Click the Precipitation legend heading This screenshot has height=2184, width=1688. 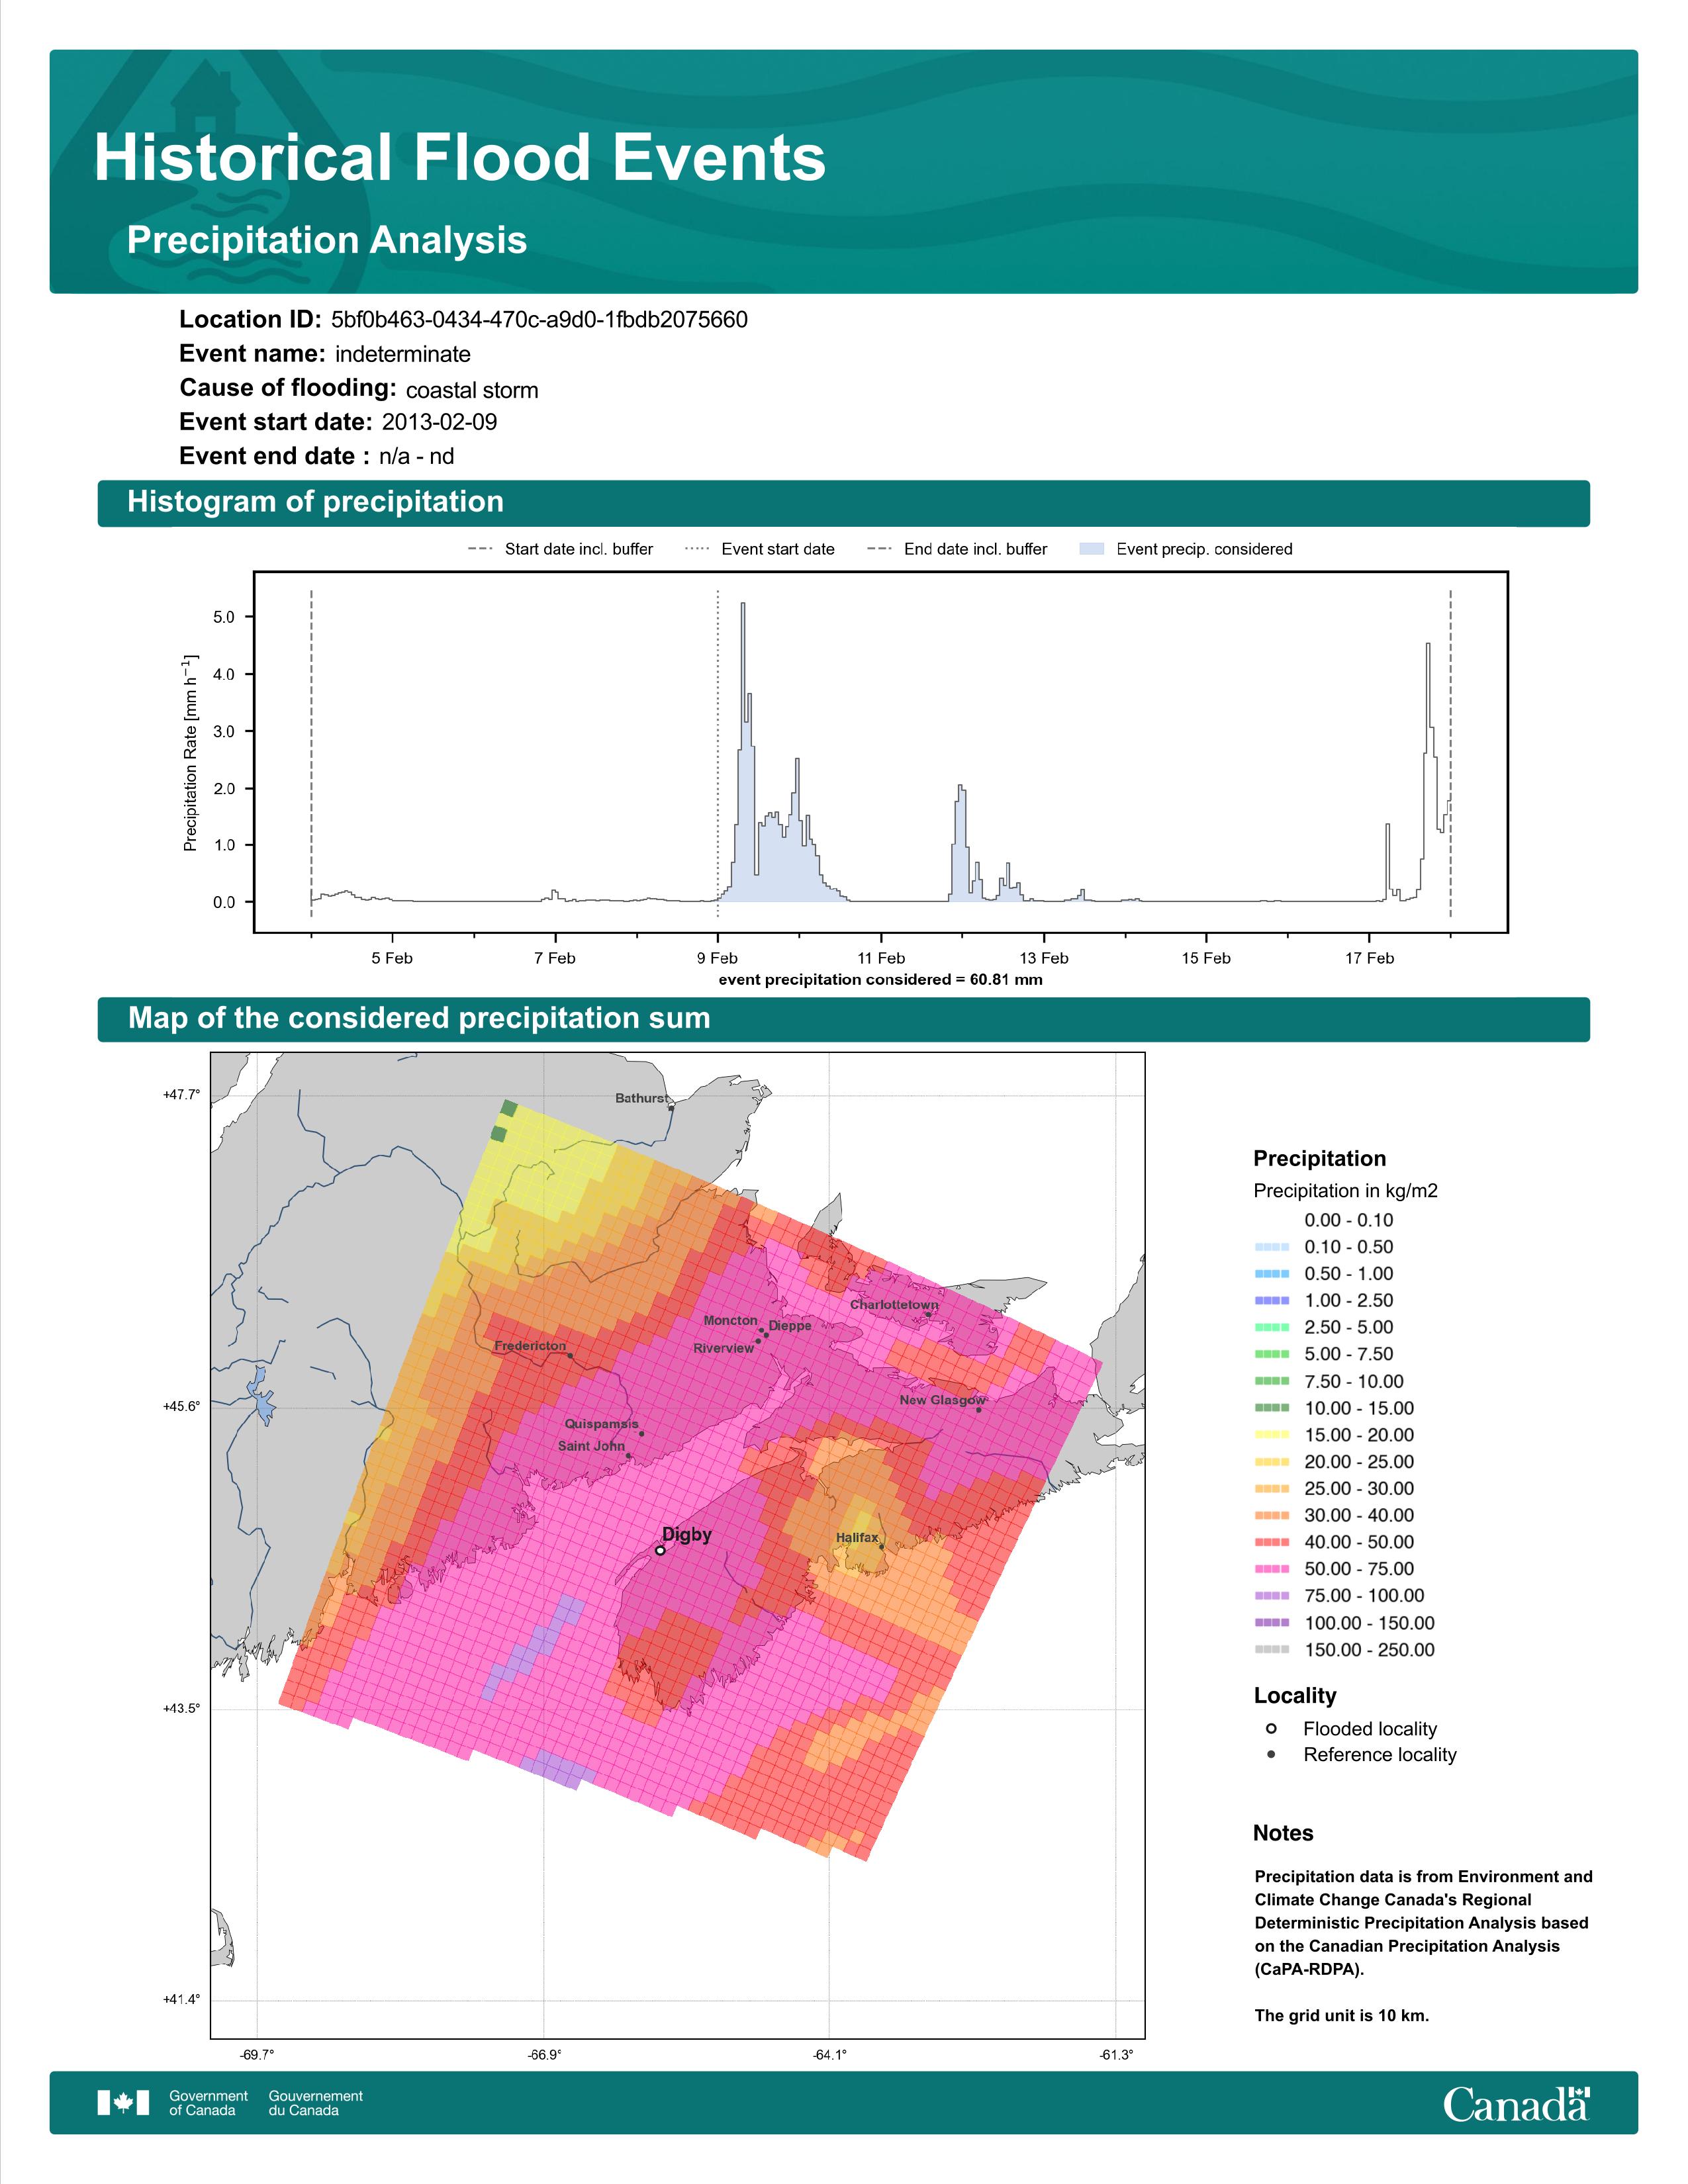coord(1319,1158)
